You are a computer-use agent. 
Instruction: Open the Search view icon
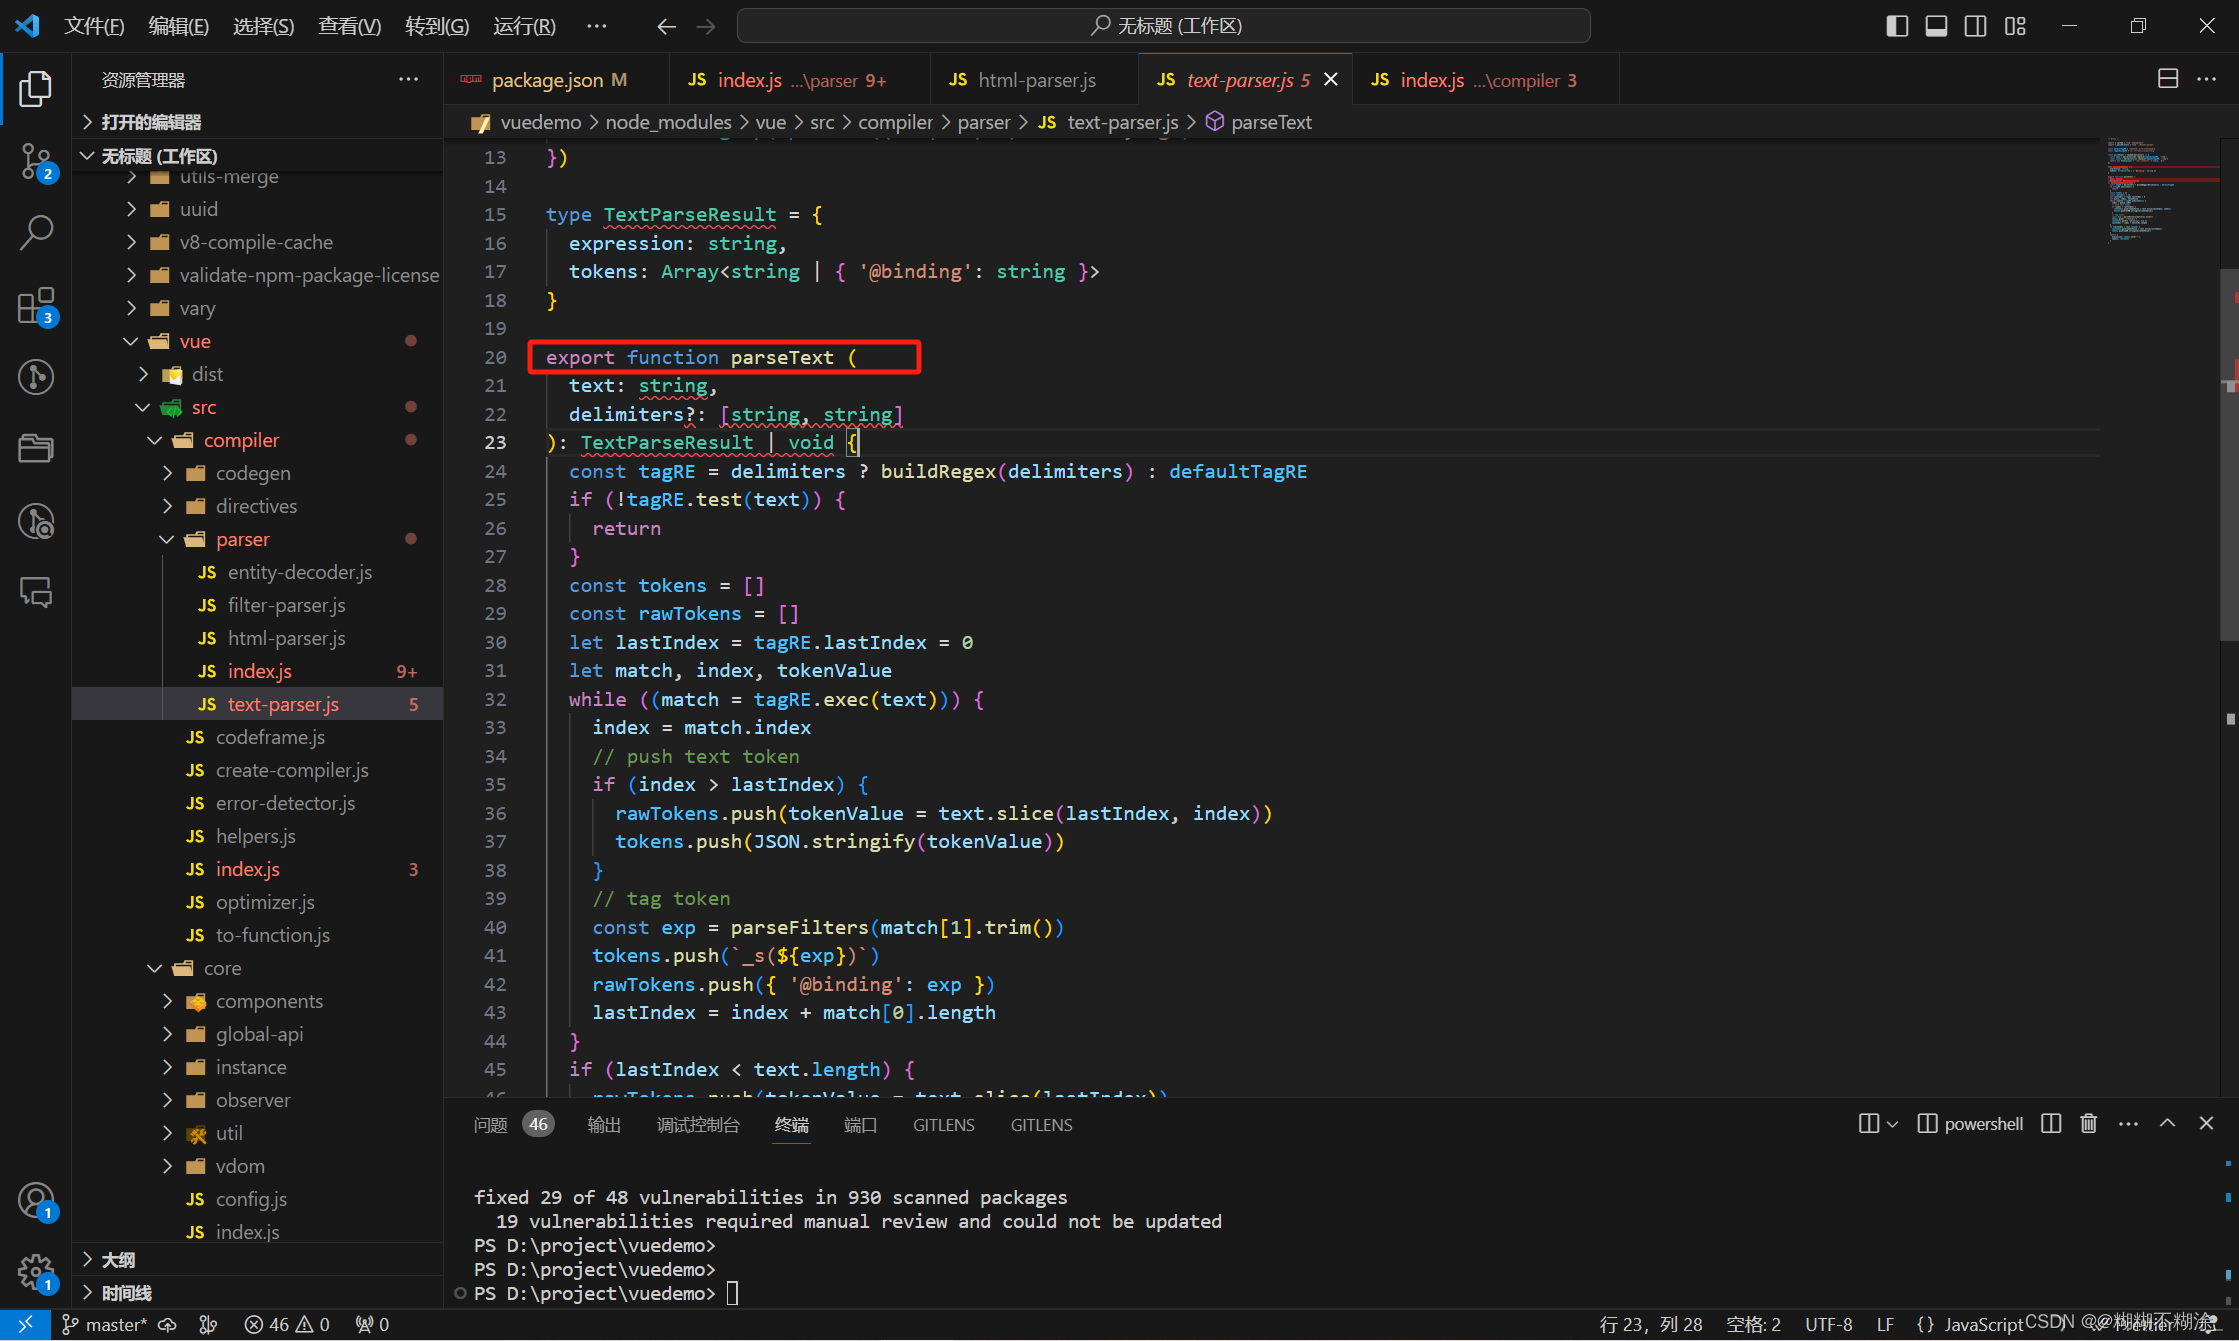pyautogui.click(x=36, y=232)
